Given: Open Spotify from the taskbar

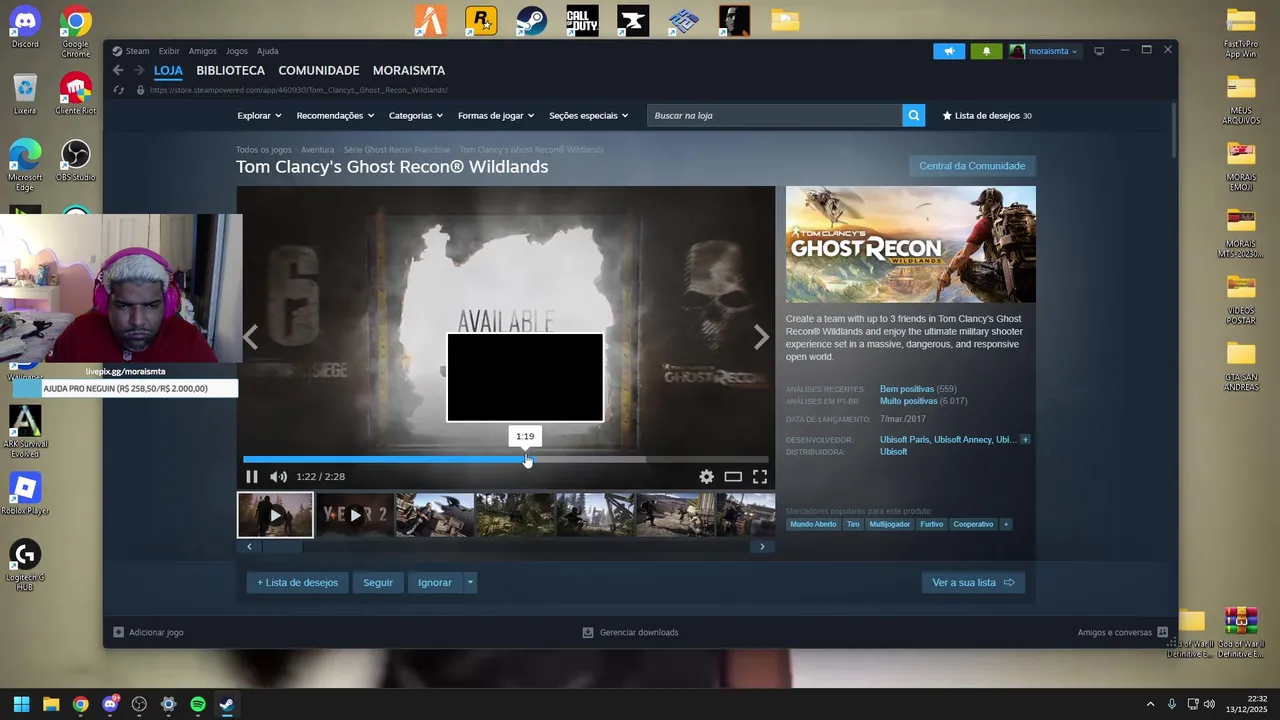Looking at the screenshot, I should click(x=198, y=704).
